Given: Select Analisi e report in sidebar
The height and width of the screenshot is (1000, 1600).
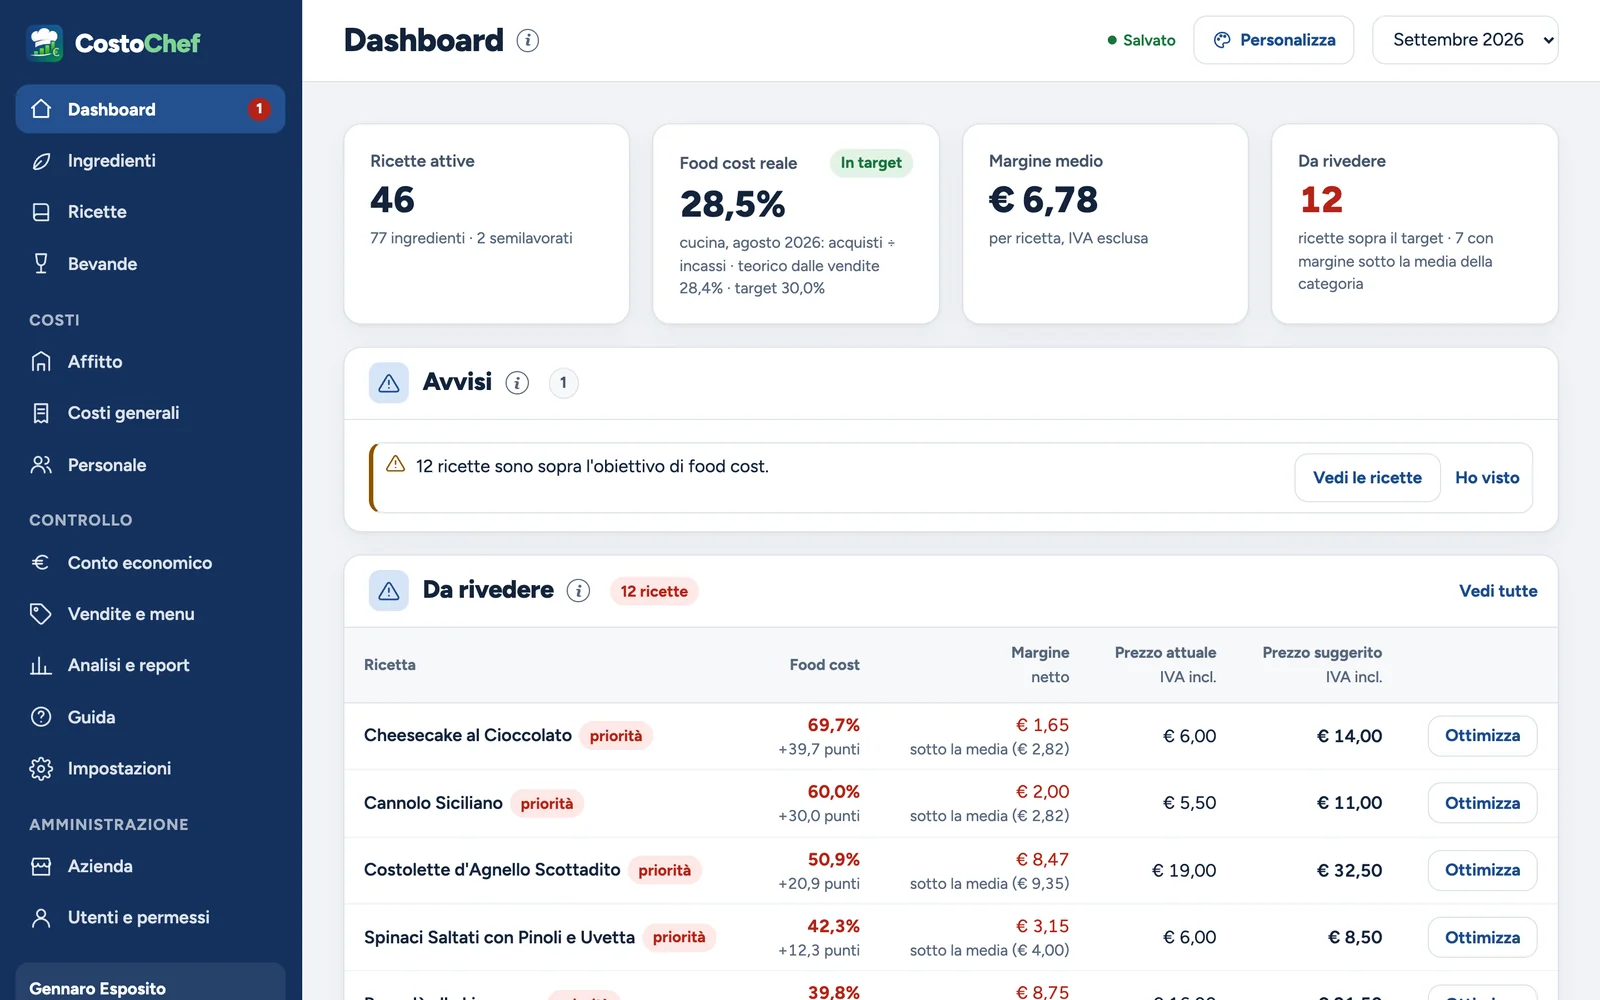Looking at the screenshot, I should [150, 666].
